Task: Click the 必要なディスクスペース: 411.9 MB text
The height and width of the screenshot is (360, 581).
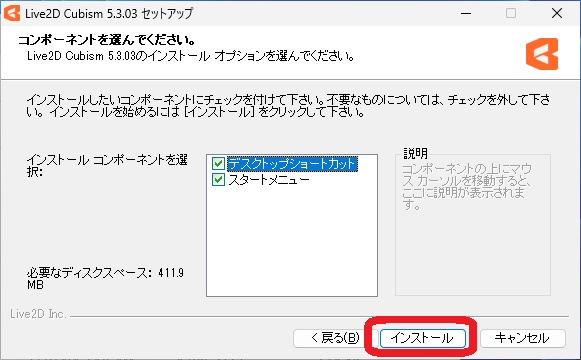Action: (x=105, y=279)
